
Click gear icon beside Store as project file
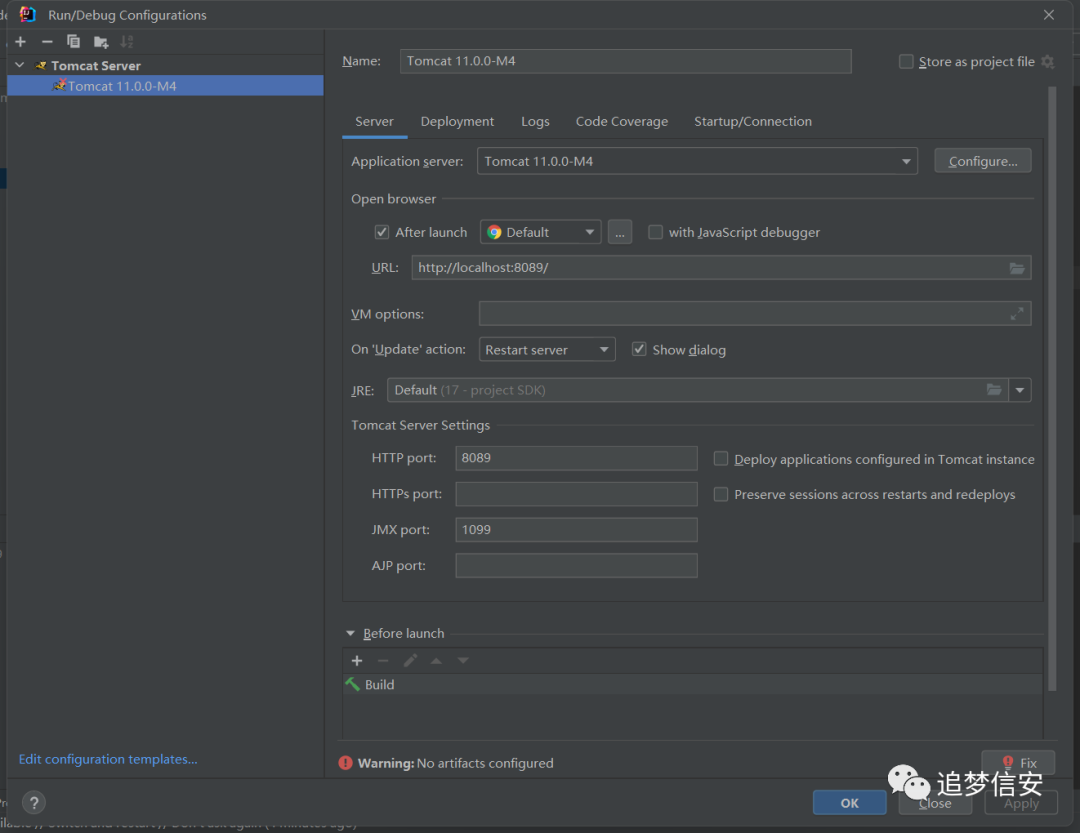[1048, 61]
